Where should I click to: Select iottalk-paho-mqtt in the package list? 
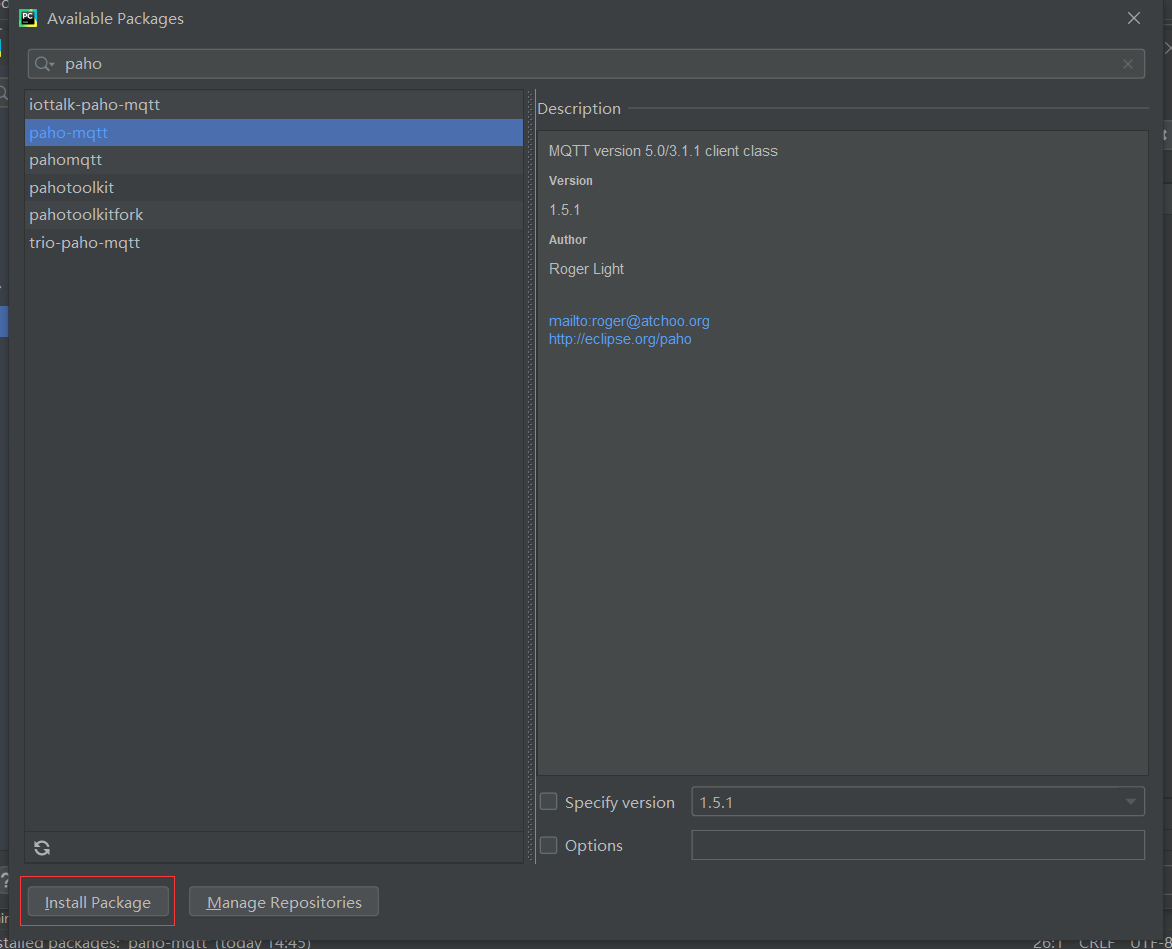[274, 105]
